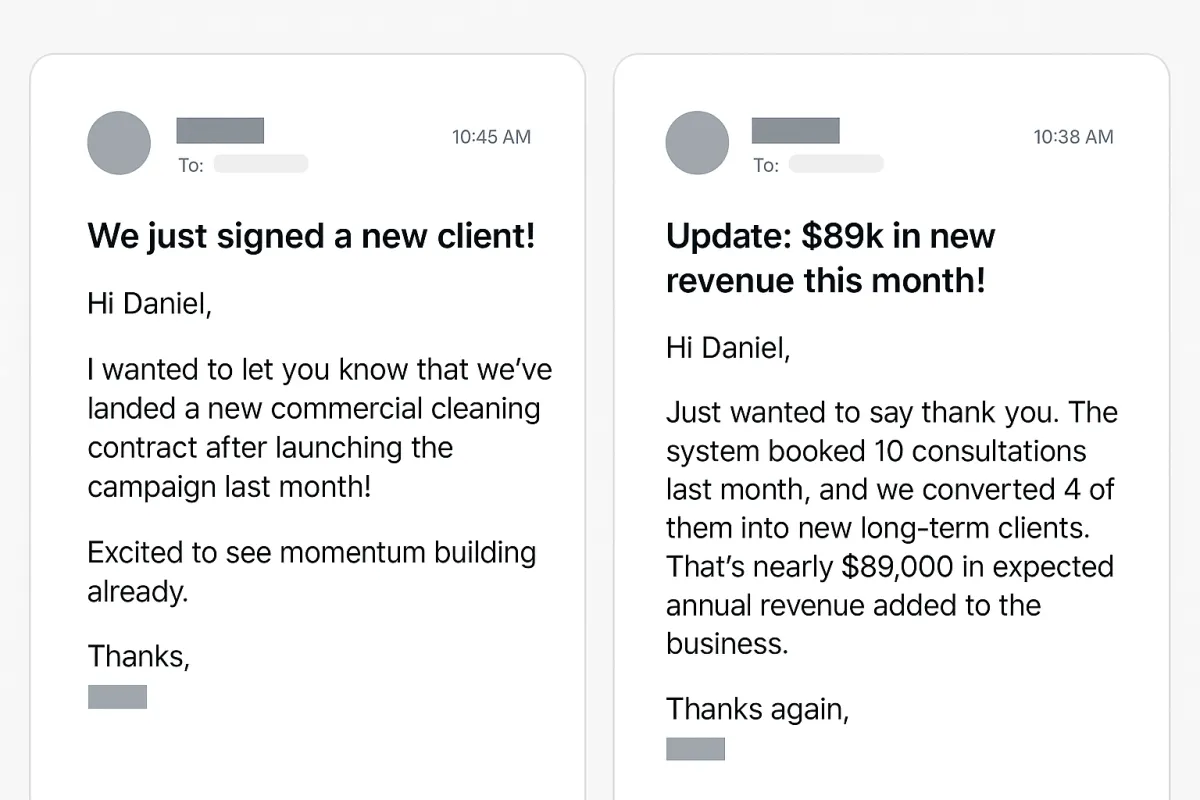The height and width of the screenshot is (800, 1200).
Task: Click the 10:45 AM timestamp
Action: (491, 137)
